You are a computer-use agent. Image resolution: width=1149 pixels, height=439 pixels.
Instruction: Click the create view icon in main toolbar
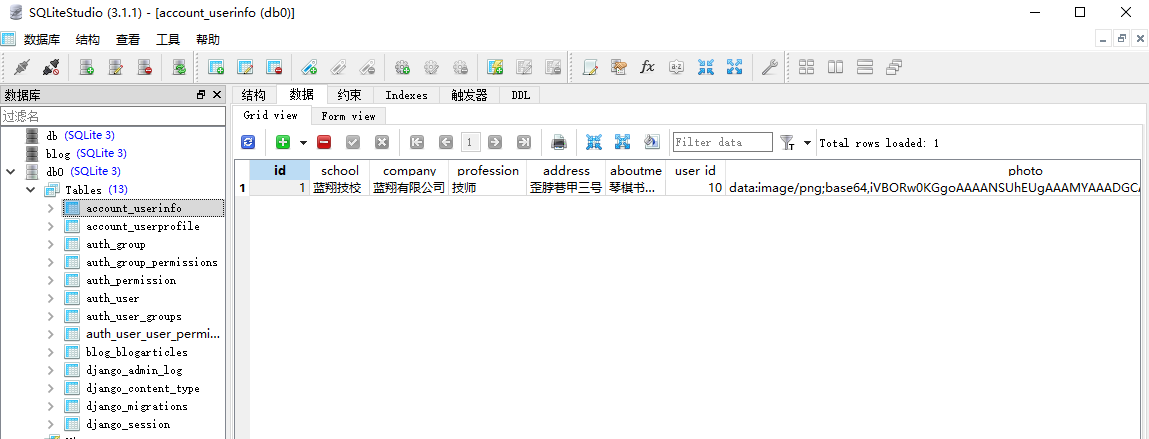pyautogui.click(x=495, y=67)
